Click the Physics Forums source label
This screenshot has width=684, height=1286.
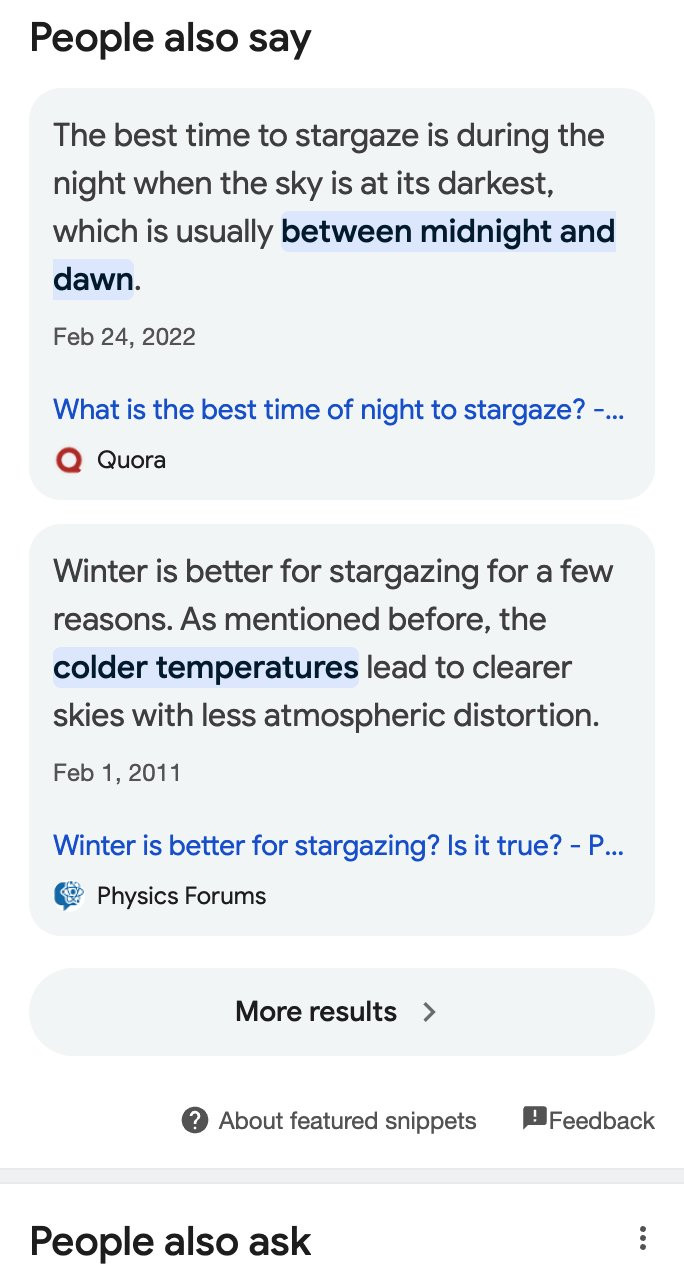[181, 896]
